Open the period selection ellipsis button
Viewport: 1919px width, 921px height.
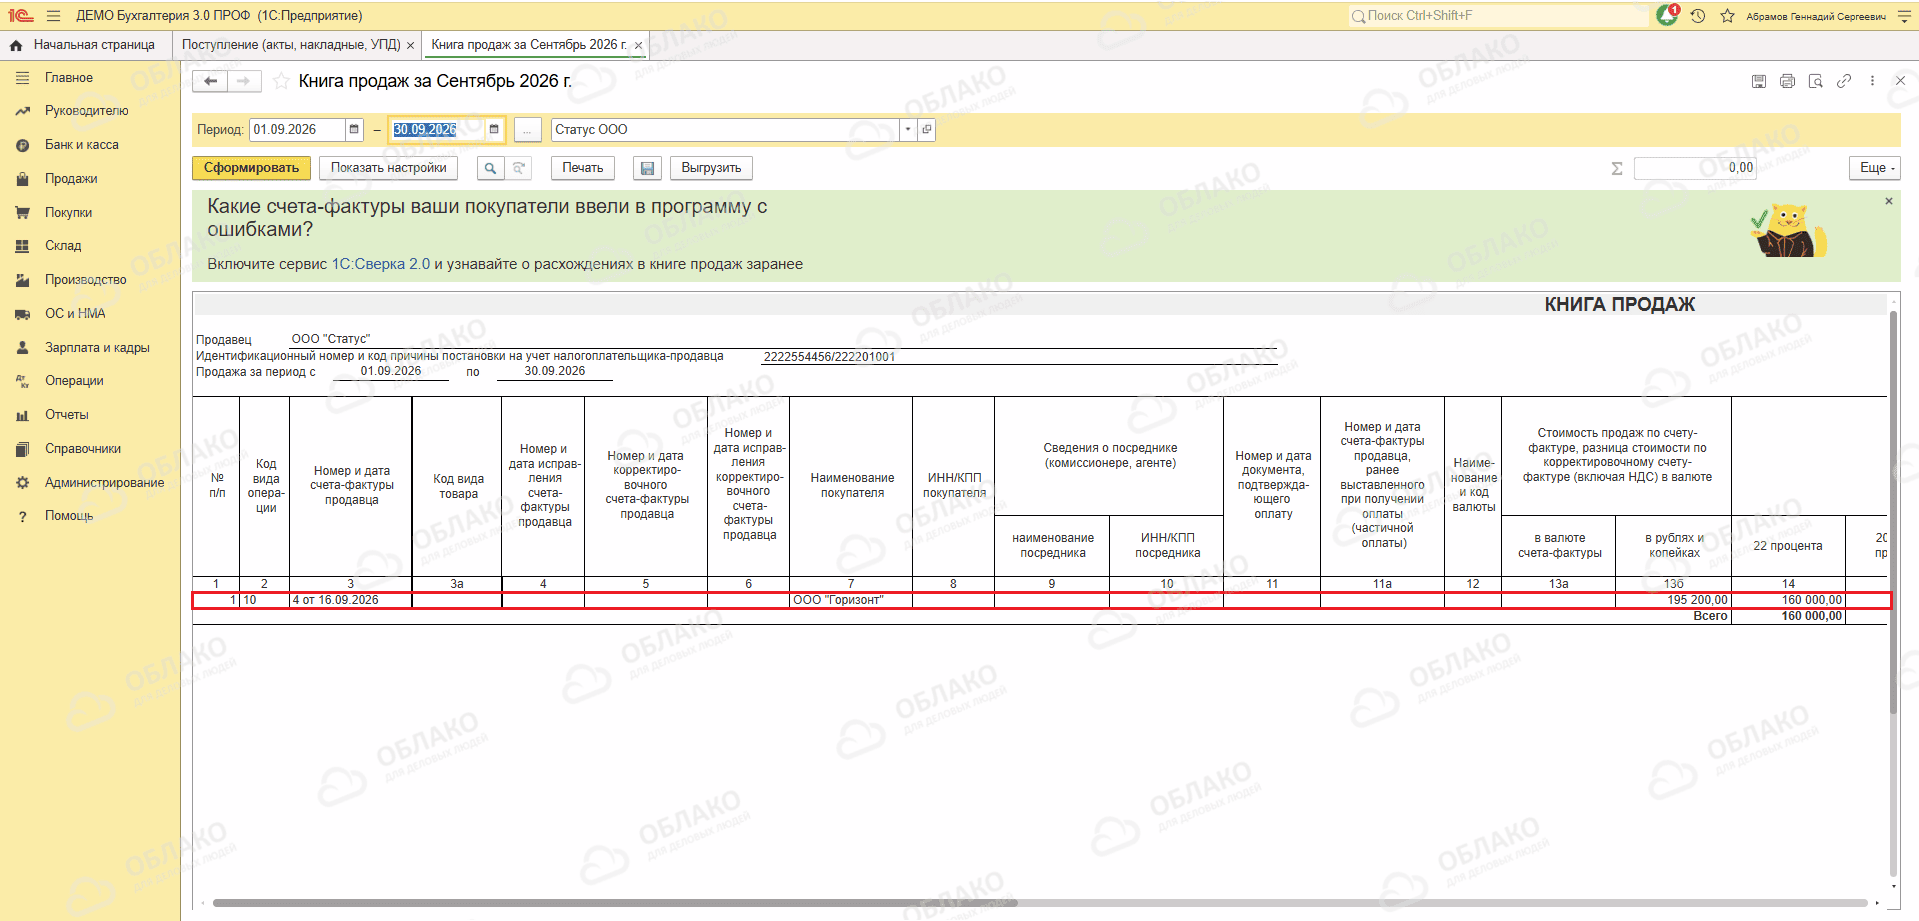[x=527, y=130]
